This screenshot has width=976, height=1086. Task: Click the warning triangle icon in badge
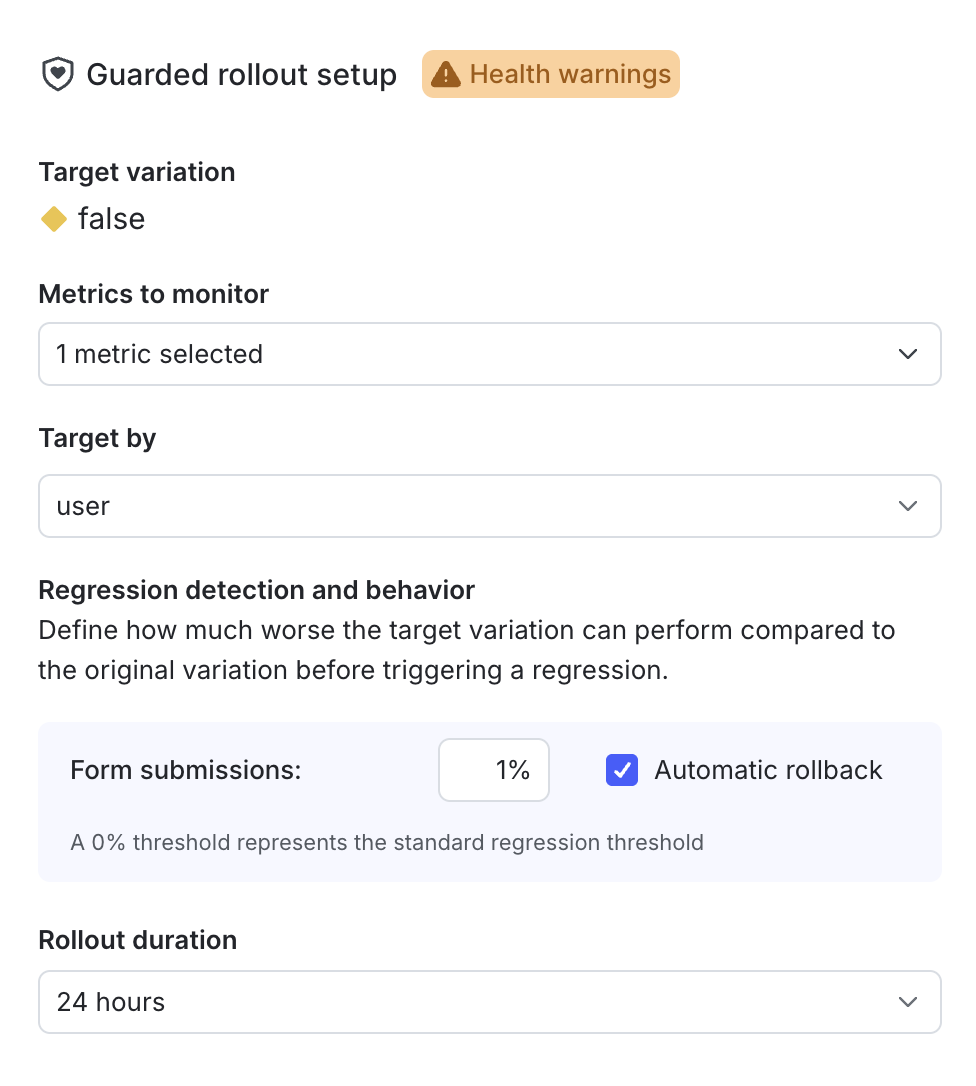[x=446, y=75]
